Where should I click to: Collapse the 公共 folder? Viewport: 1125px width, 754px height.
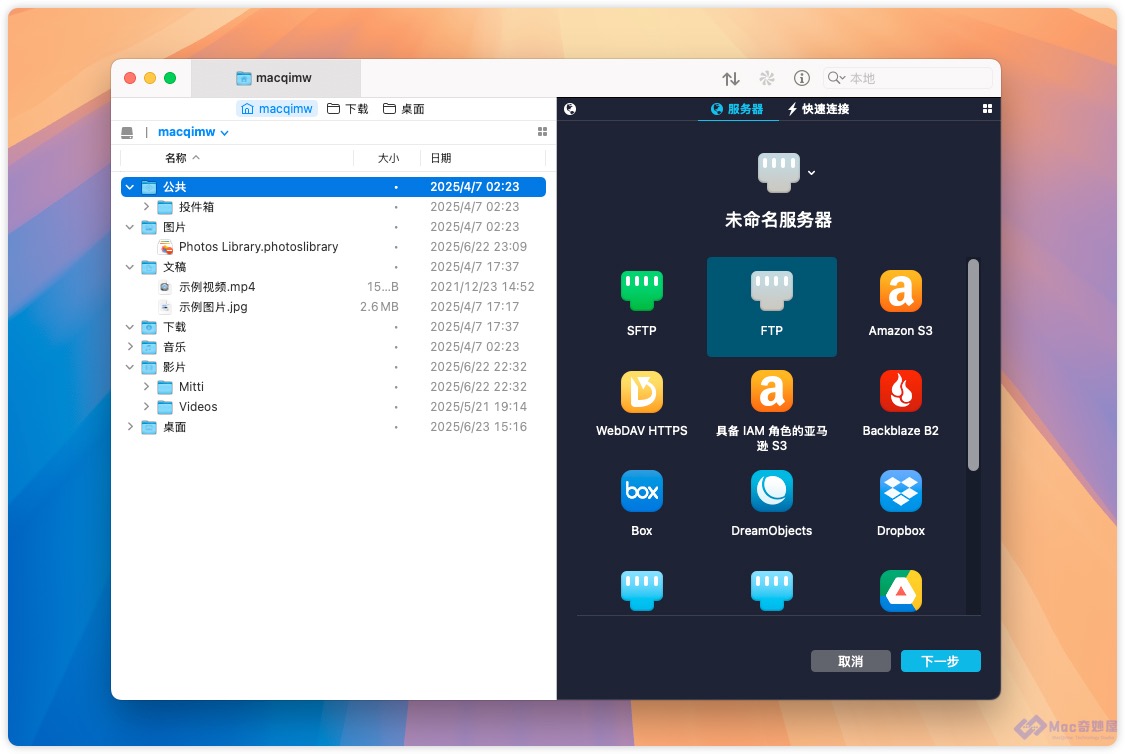(x=130, y=187)
